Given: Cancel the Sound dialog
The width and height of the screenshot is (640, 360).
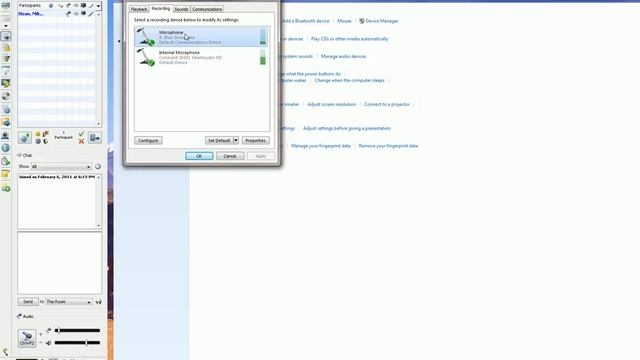Looking at the screenshot, I should pos(230,156).
